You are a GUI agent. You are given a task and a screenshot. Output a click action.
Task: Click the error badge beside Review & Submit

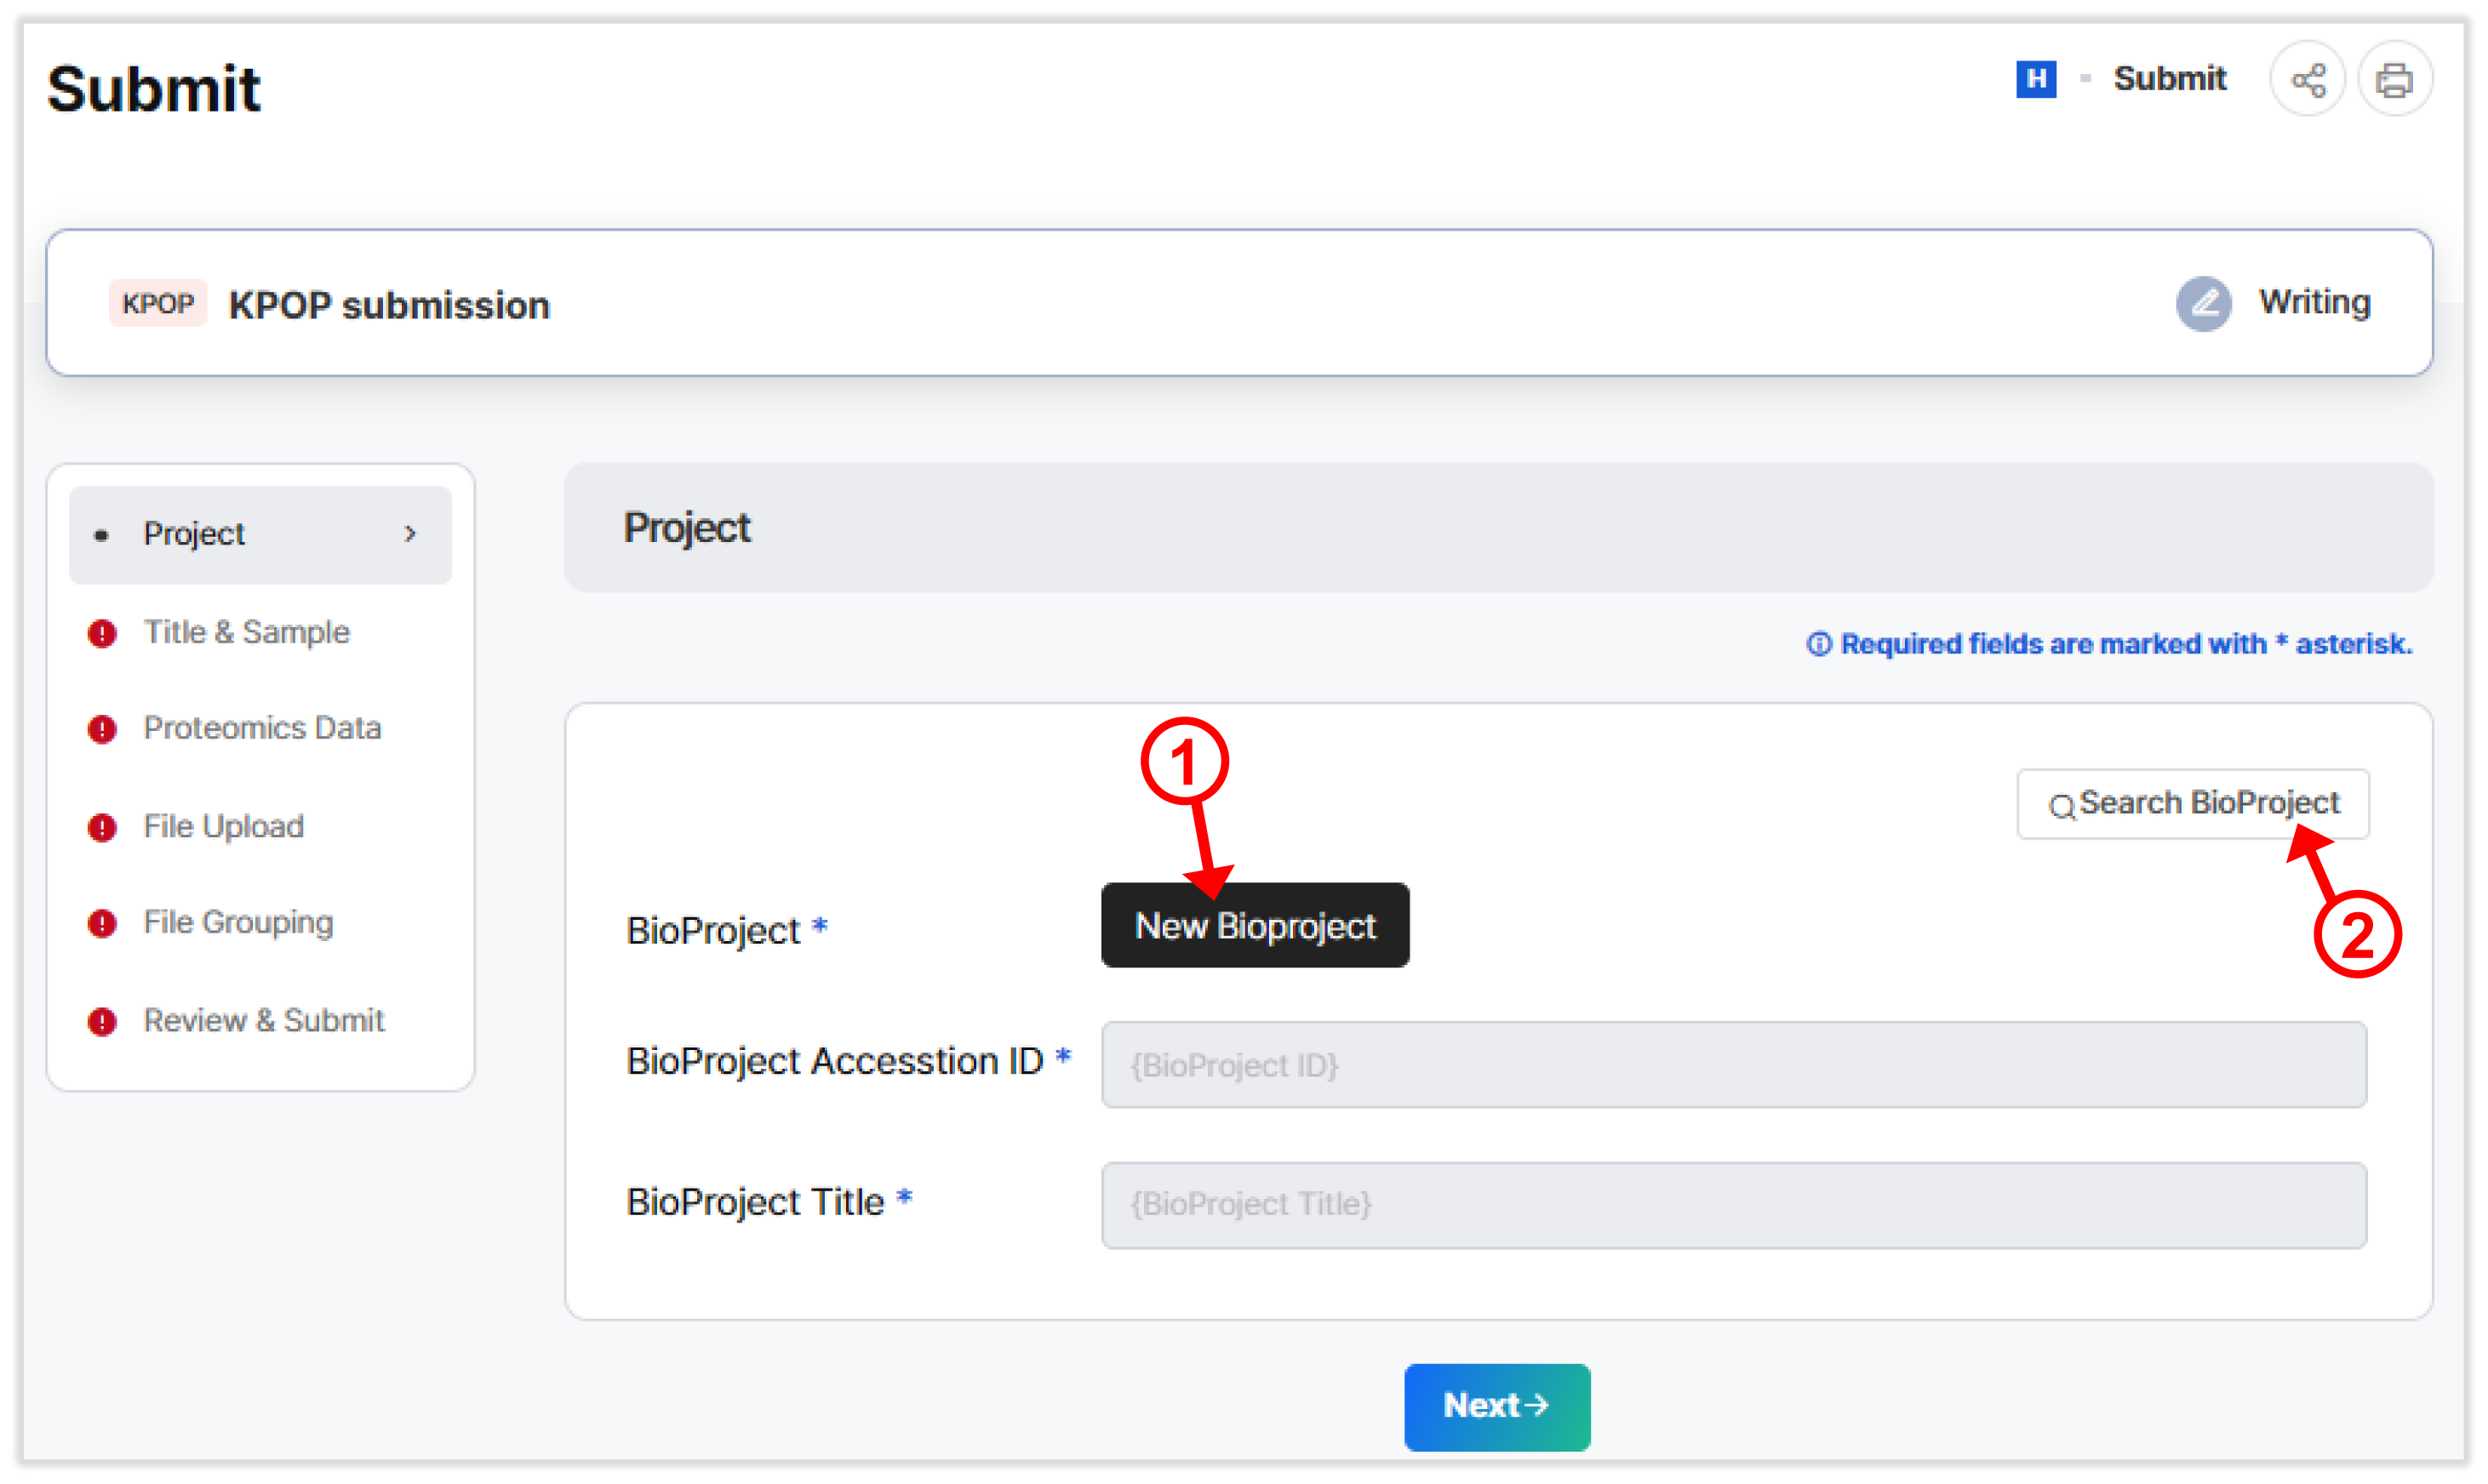(x=103, y=1021)
